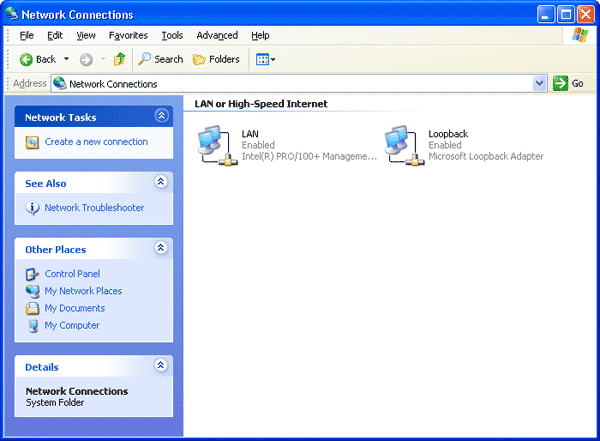Click the My Documents icon

33,308
